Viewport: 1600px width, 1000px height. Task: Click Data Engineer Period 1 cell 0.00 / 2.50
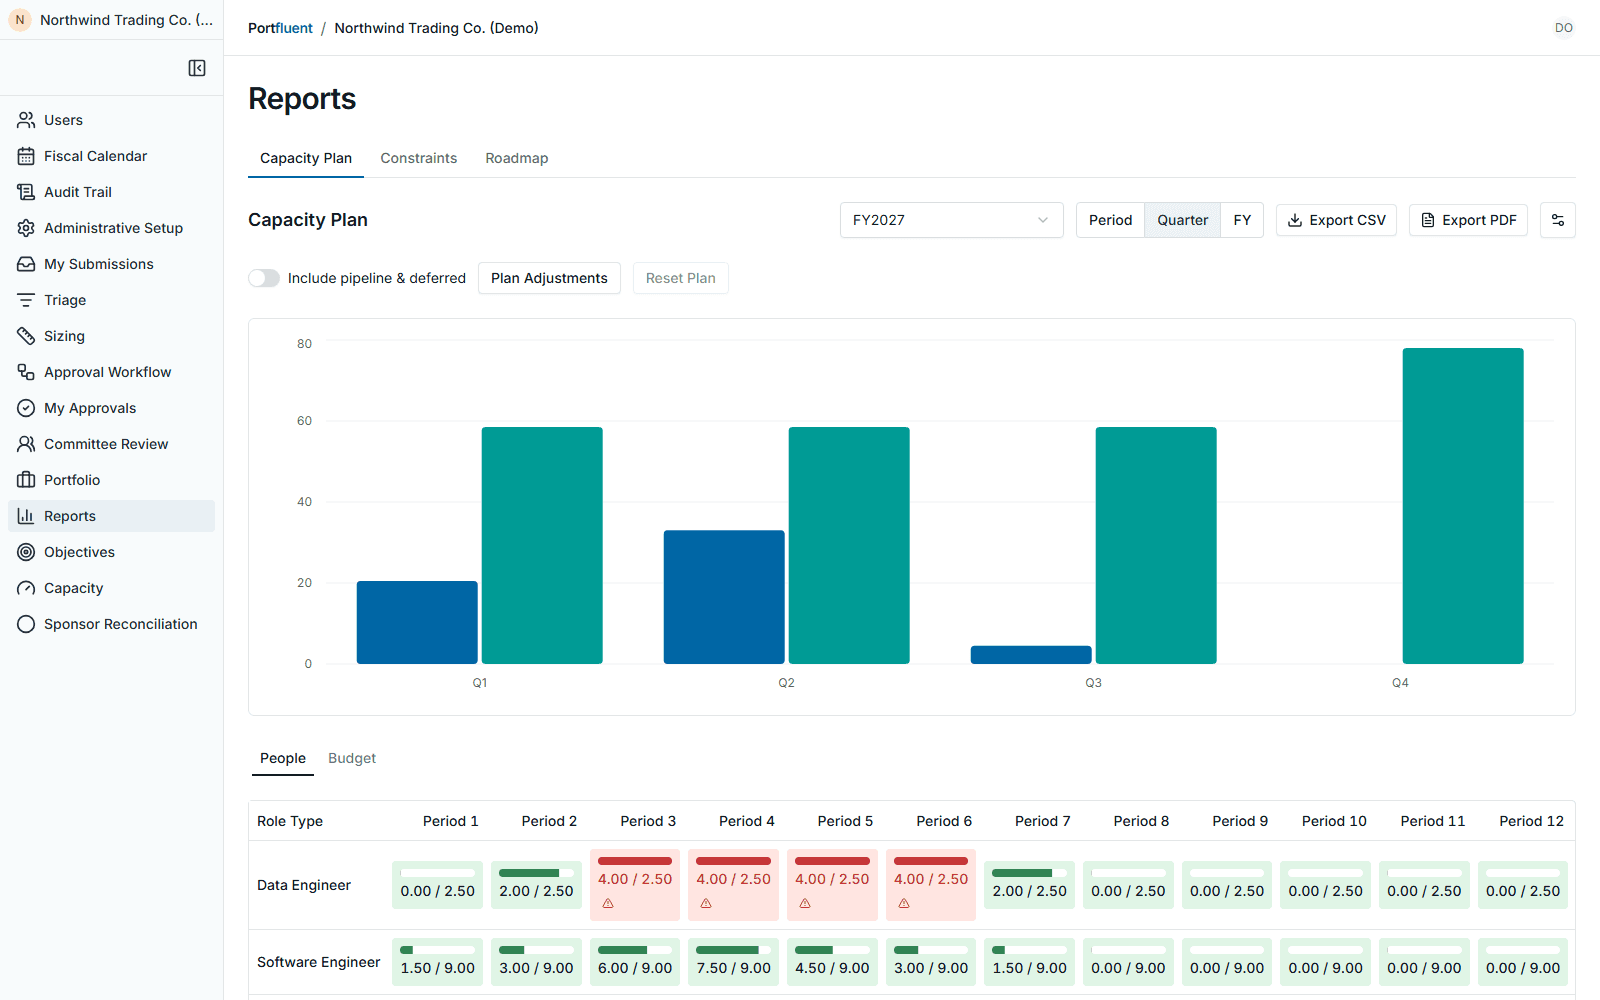coord(438,885)
